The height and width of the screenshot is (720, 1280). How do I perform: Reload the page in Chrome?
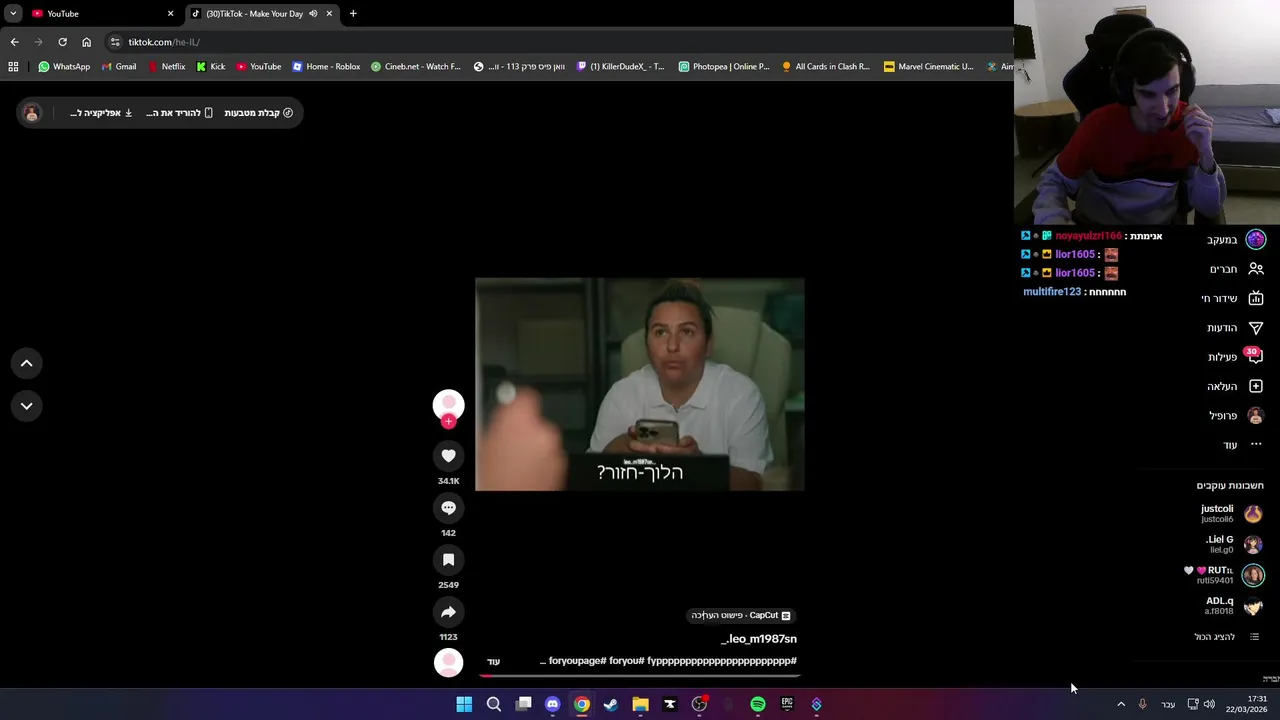point(62,42)
